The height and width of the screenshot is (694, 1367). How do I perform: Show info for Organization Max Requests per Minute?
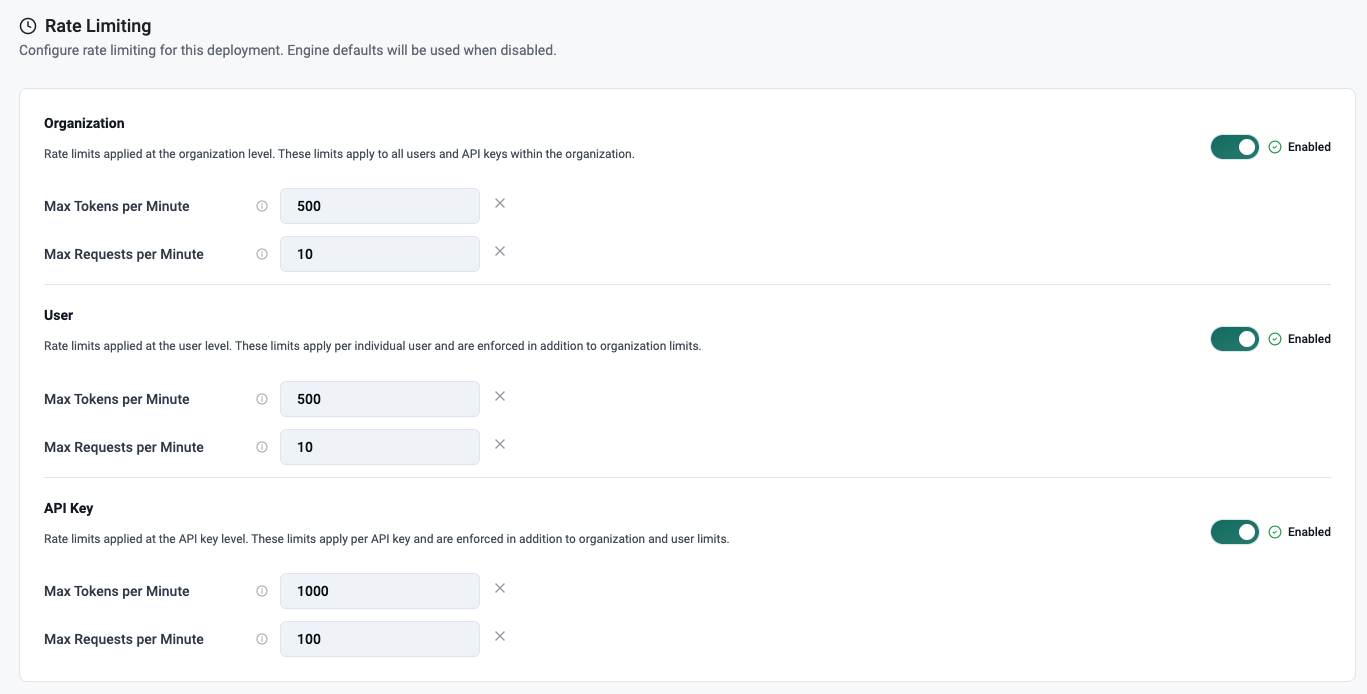pyautogui.click(x=262, y=254)
